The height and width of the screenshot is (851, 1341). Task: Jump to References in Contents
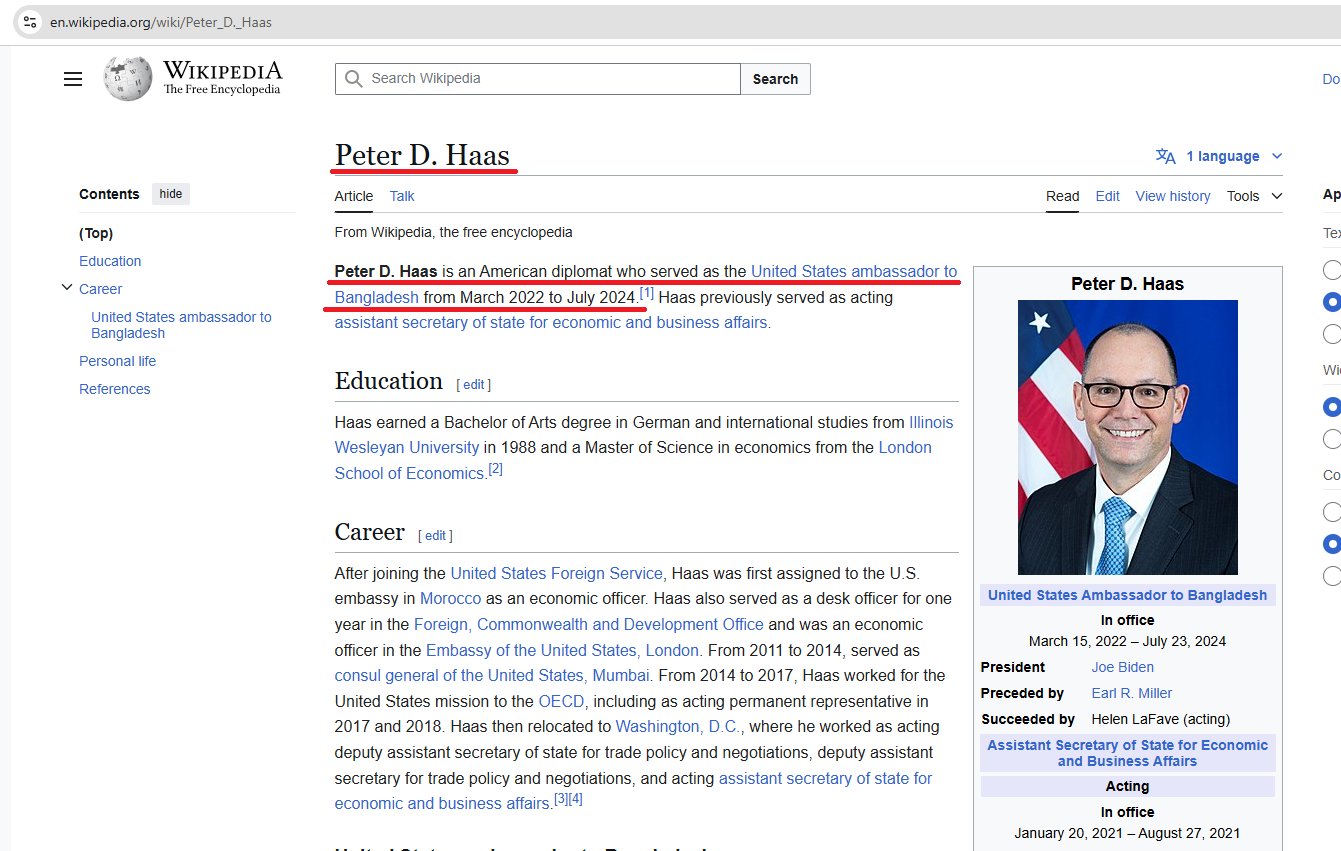[115, 389]
